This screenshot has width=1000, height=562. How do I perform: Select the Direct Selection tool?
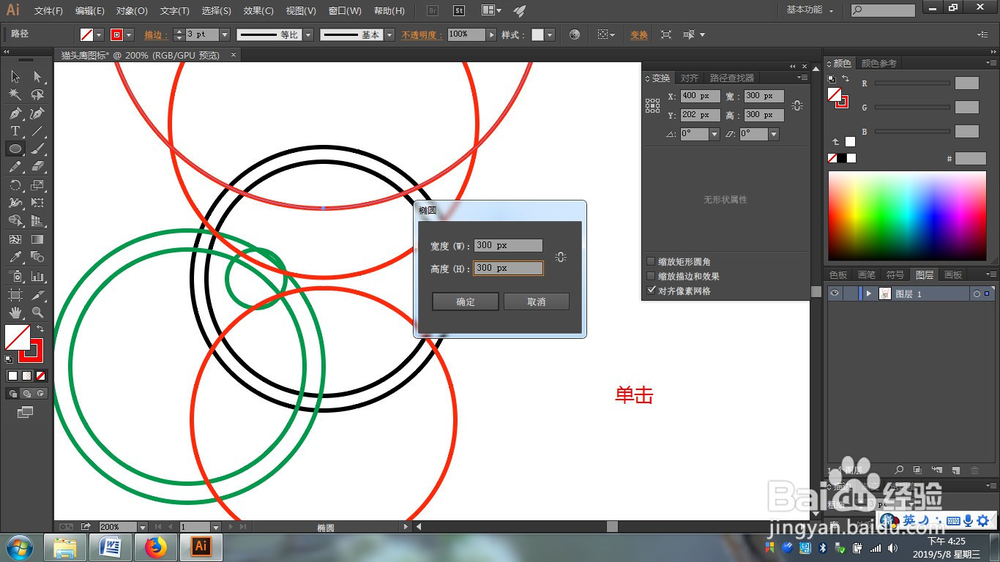tap(38, 77)
